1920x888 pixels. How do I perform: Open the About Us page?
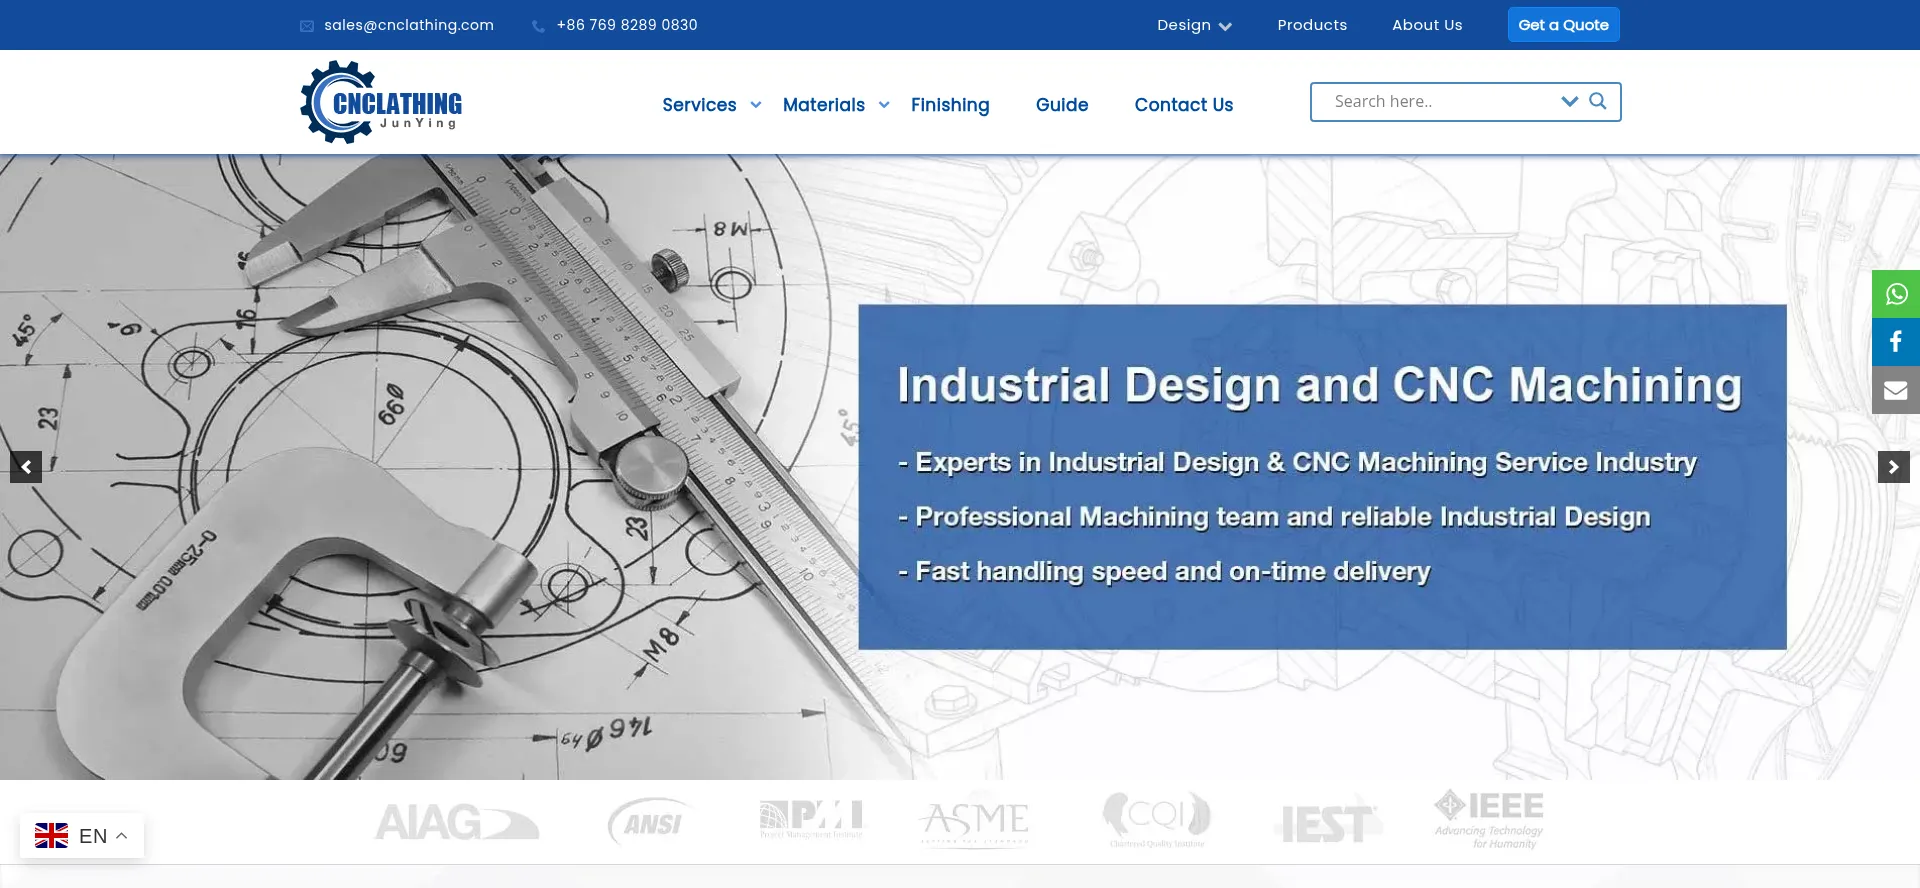(1427, 25)
